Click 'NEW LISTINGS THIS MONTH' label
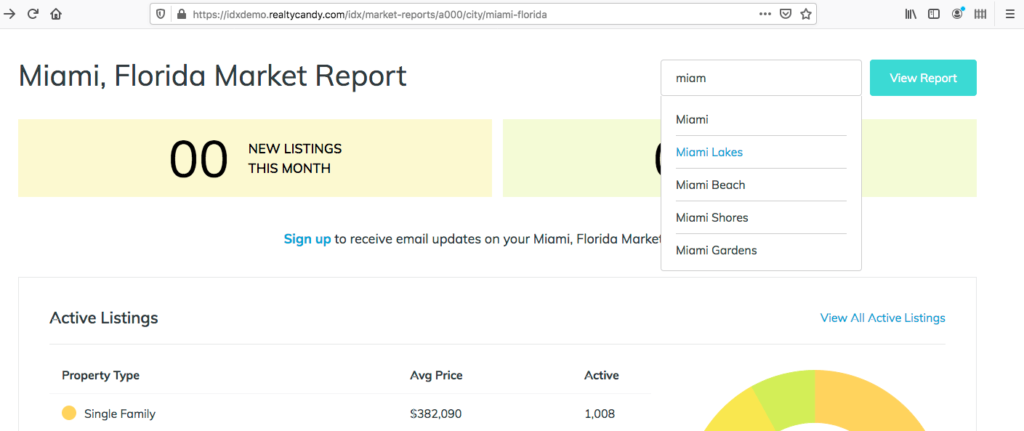The image size is (1024, 431). click(x=295, y=159)
